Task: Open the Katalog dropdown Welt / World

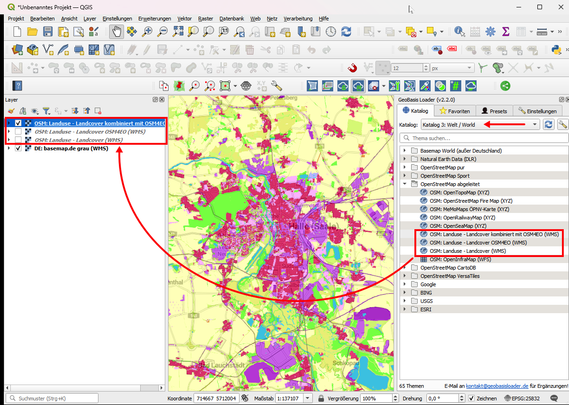Action: point(480,124)
